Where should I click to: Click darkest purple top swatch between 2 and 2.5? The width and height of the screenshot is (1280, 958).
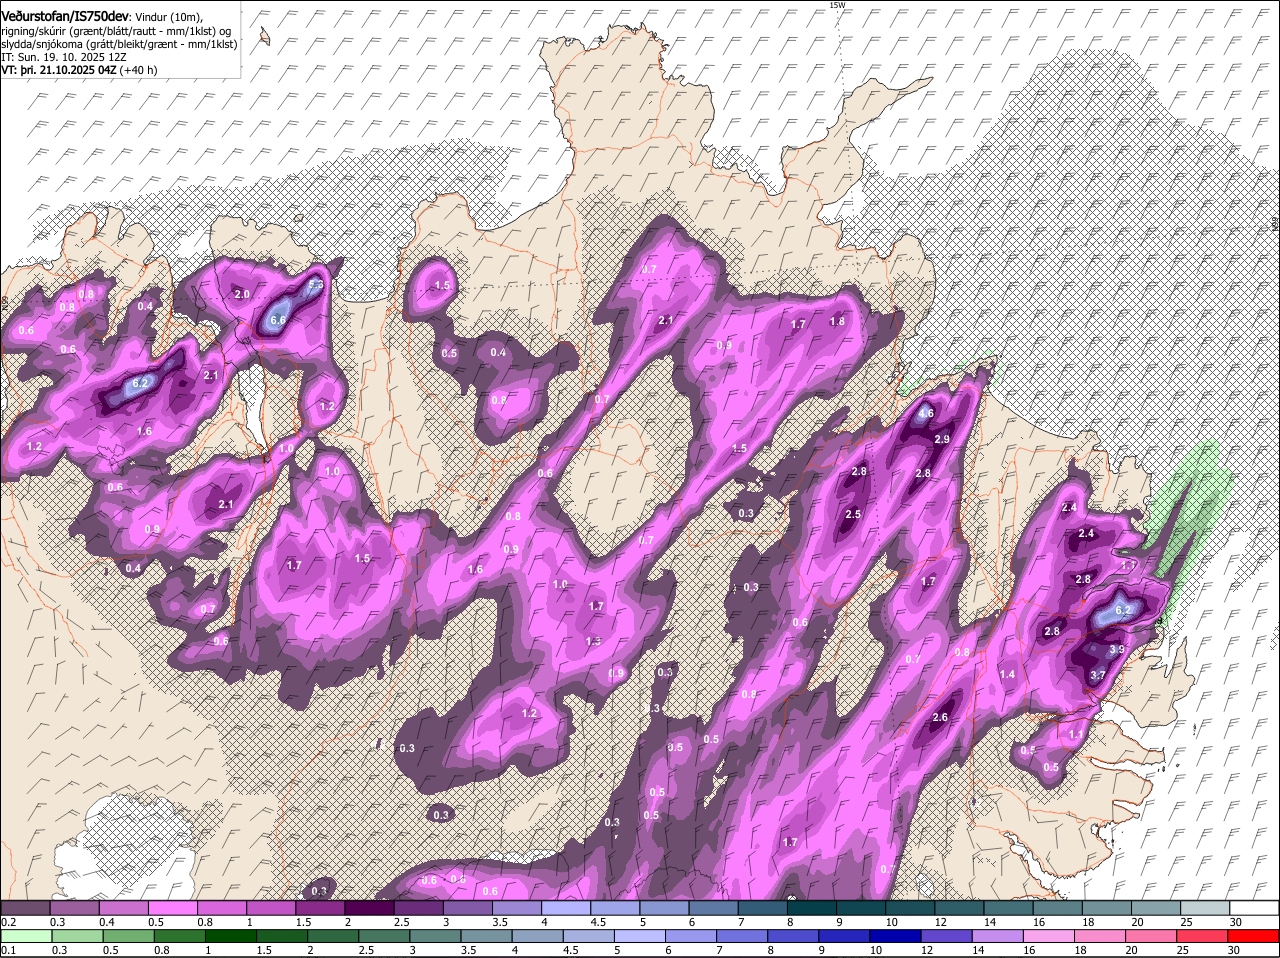369,908
